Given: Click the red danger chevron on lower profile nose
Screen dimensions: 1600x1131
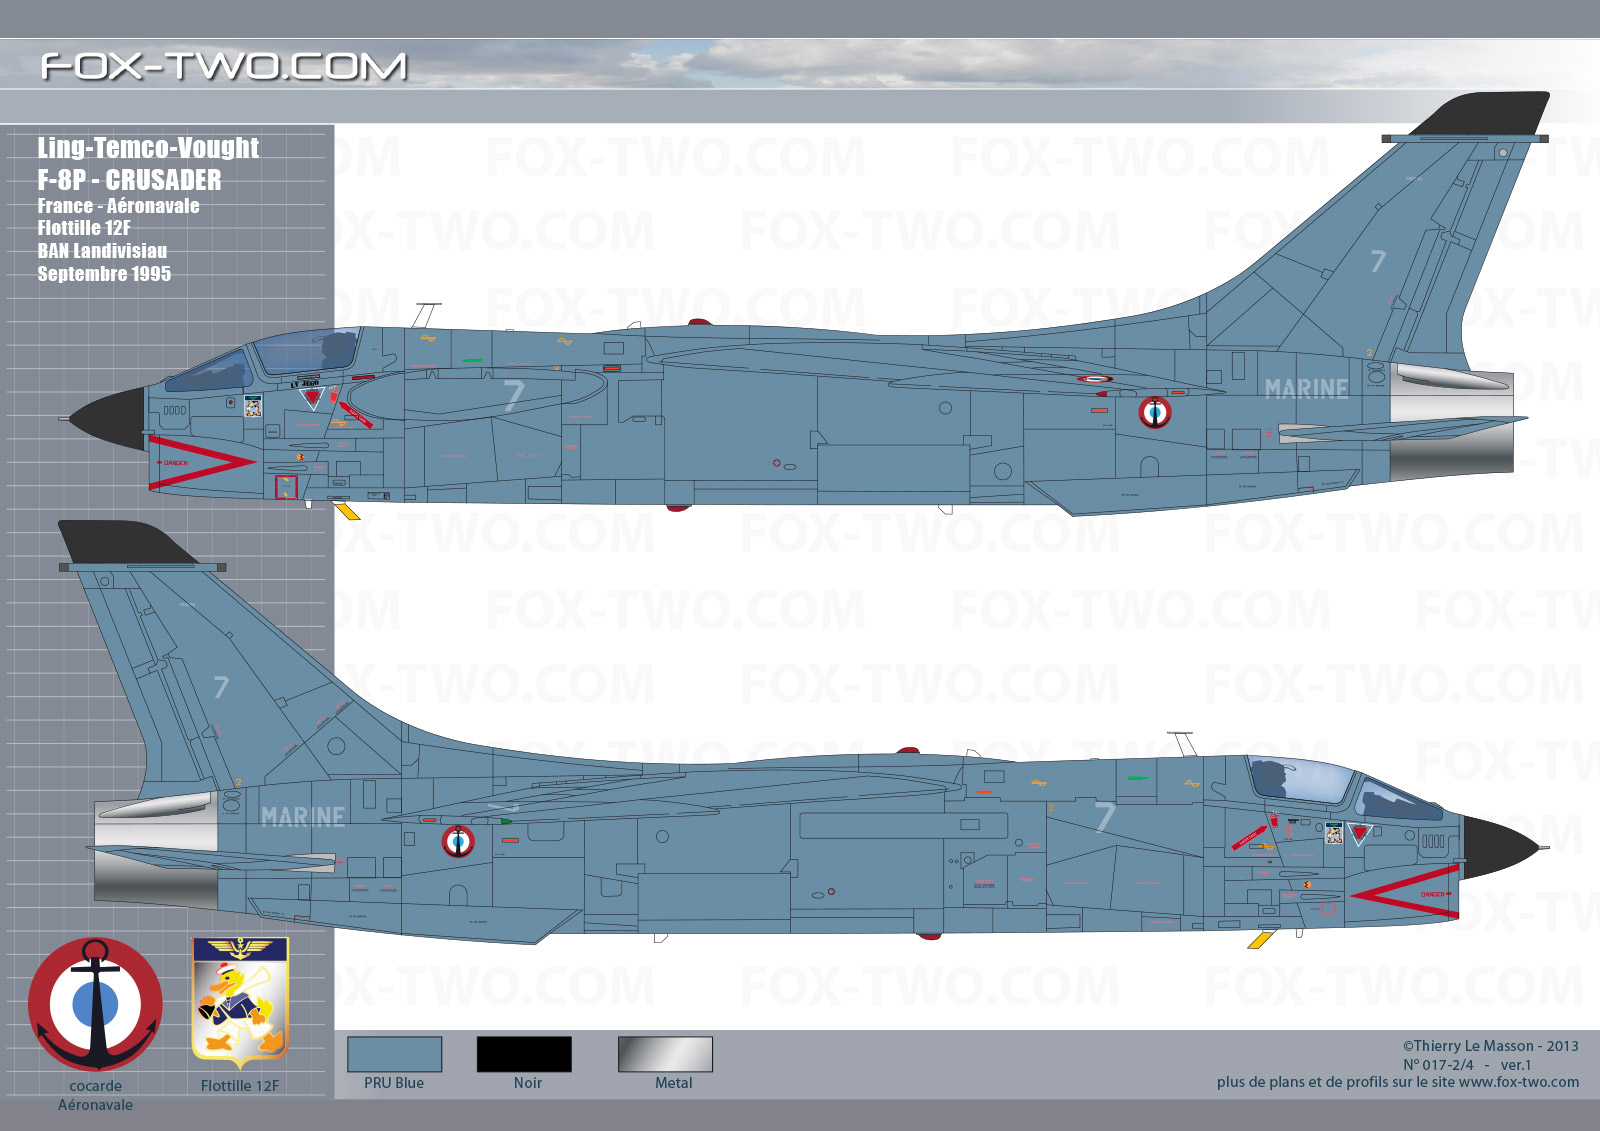Looking at the screenshot, I should coord(1405,892).
